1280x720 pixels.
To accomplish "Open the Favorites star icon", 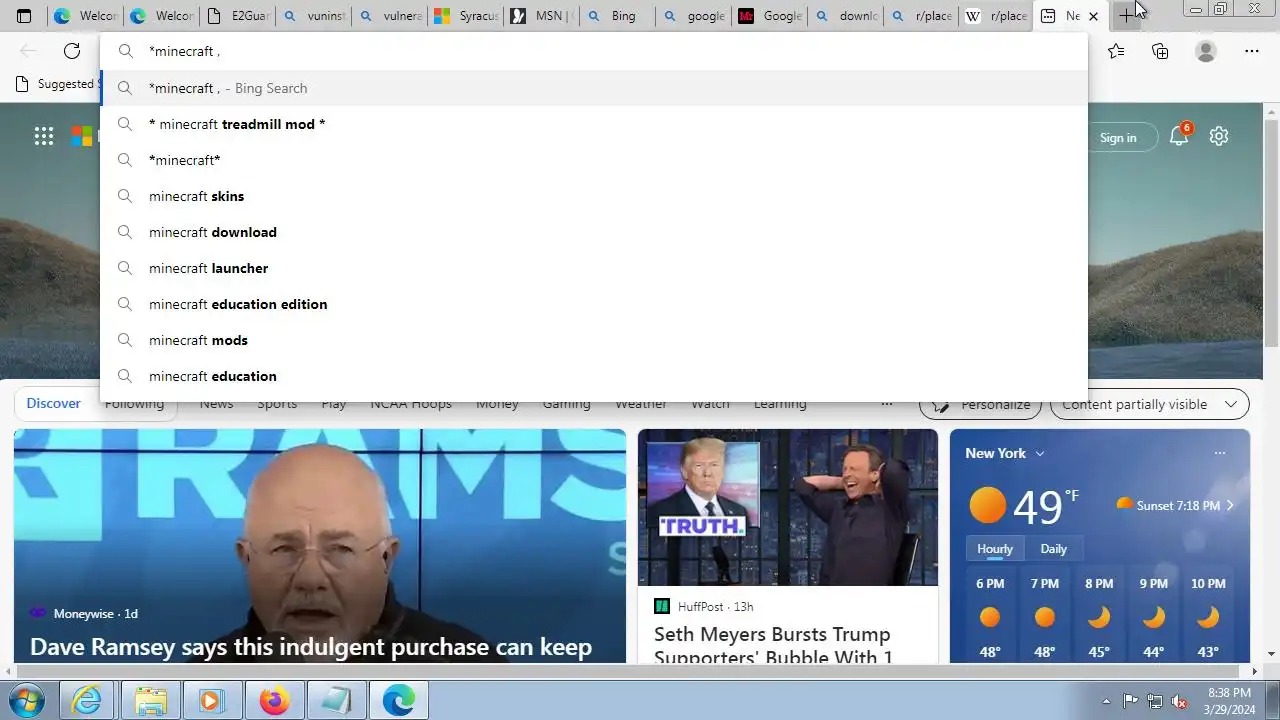I will 1116,51.
